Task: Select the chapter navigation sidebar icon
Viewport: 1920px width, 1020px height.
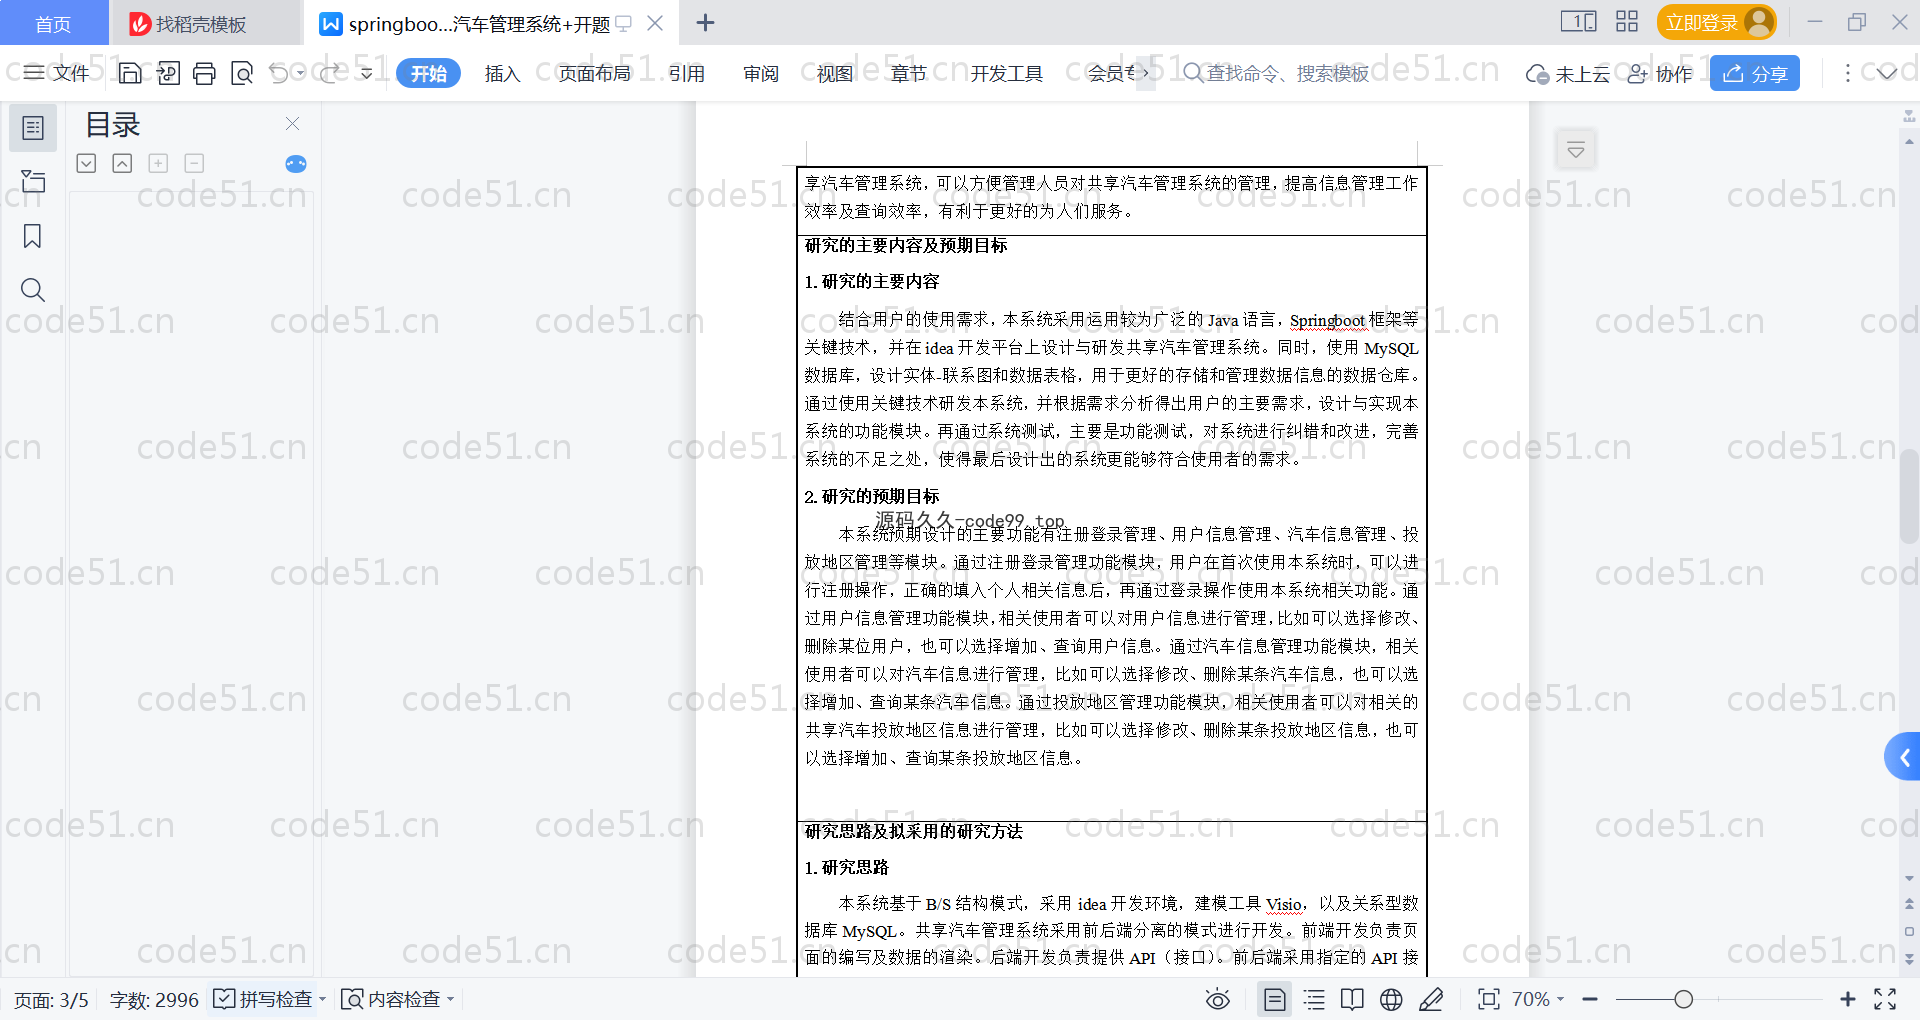Action: [x=33, y=181]
